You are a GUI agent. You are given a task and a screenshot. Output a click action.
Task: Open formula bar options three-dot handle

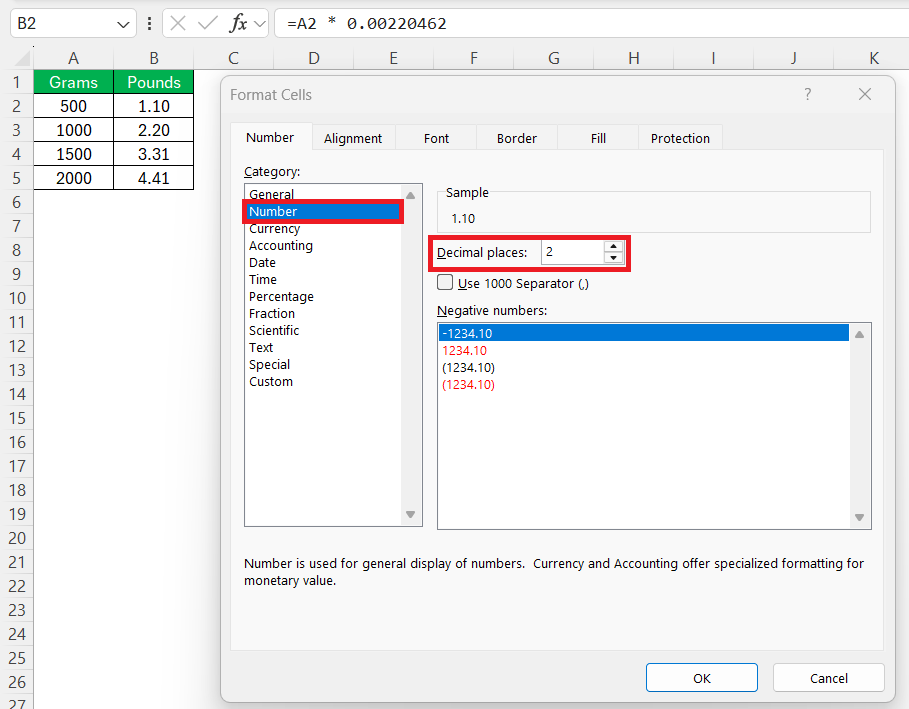[150, 24]
